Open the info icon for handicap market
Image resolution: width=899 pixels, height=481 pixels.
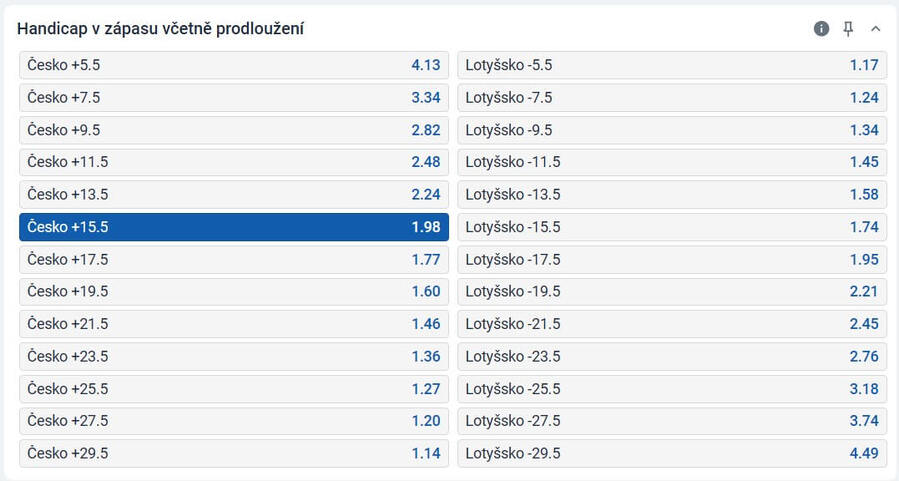point(821,29)
